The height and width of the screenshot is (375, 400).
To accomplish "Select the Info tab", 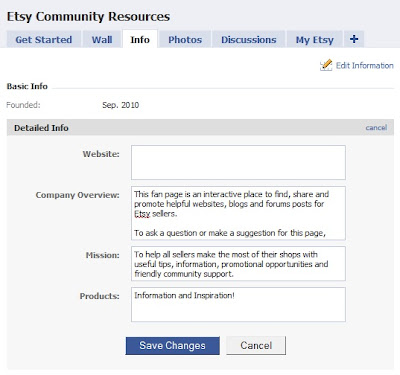I will pos(140,40).
